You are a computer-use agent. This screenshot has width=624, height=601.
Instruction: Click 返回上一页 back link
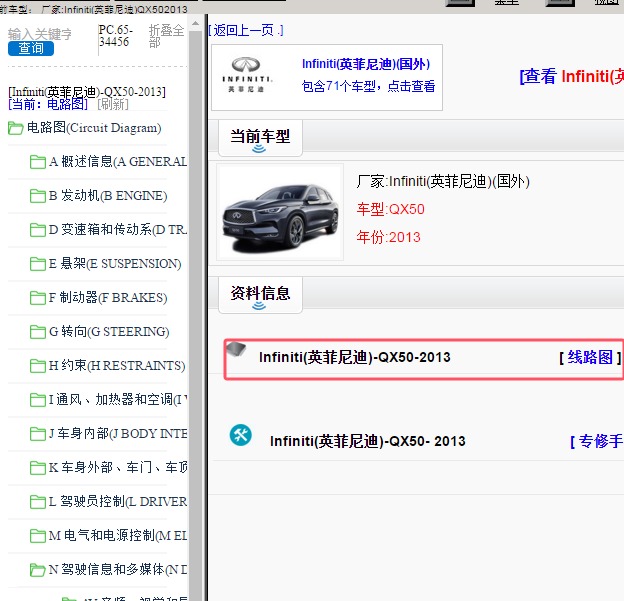246,30
